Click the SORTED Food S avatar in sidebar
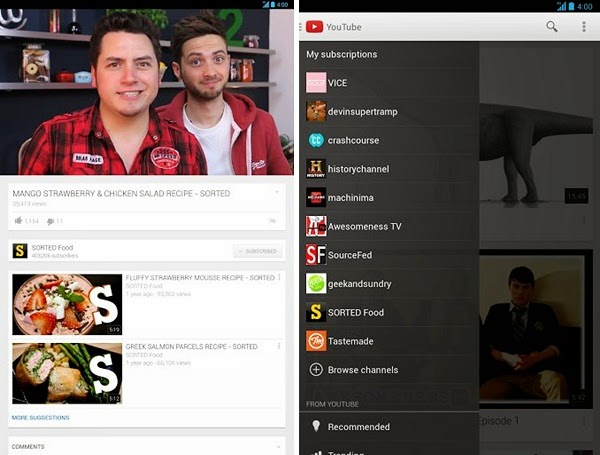The width and height of the screenshot is (600, 455). click(316, 312)
